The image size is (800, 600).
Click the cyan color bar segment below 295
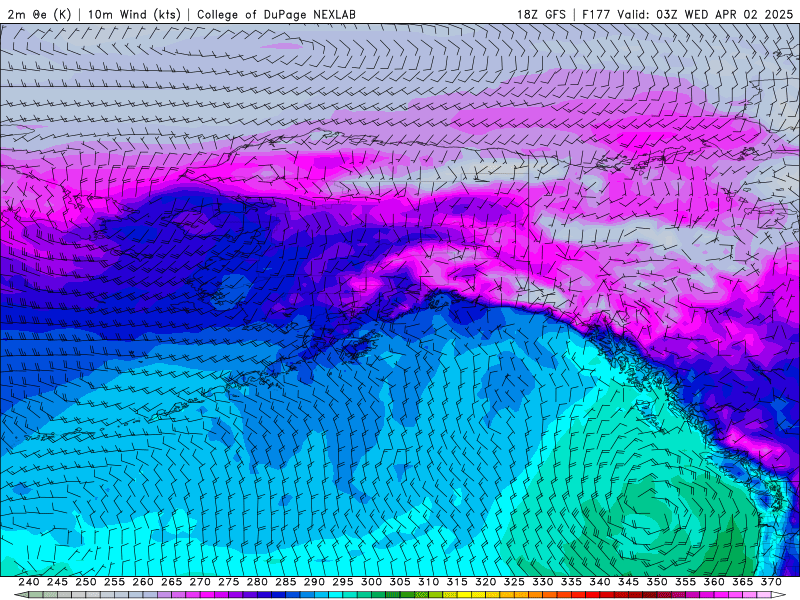(x=336, y=595)
